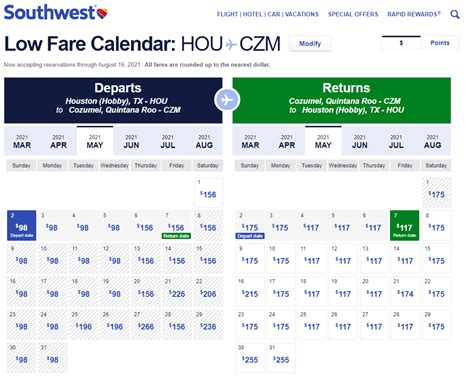Choose May 31 return fare $255
Viewport: 474px width, 379px height.
coord(281,357)
